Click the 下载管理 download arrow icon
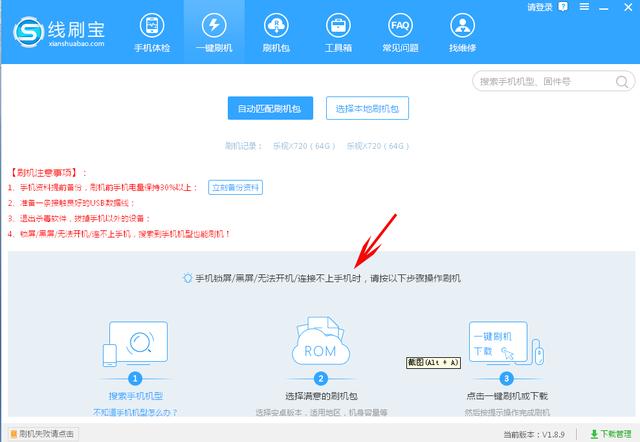 pyautogui.click(x=594, y=434)
